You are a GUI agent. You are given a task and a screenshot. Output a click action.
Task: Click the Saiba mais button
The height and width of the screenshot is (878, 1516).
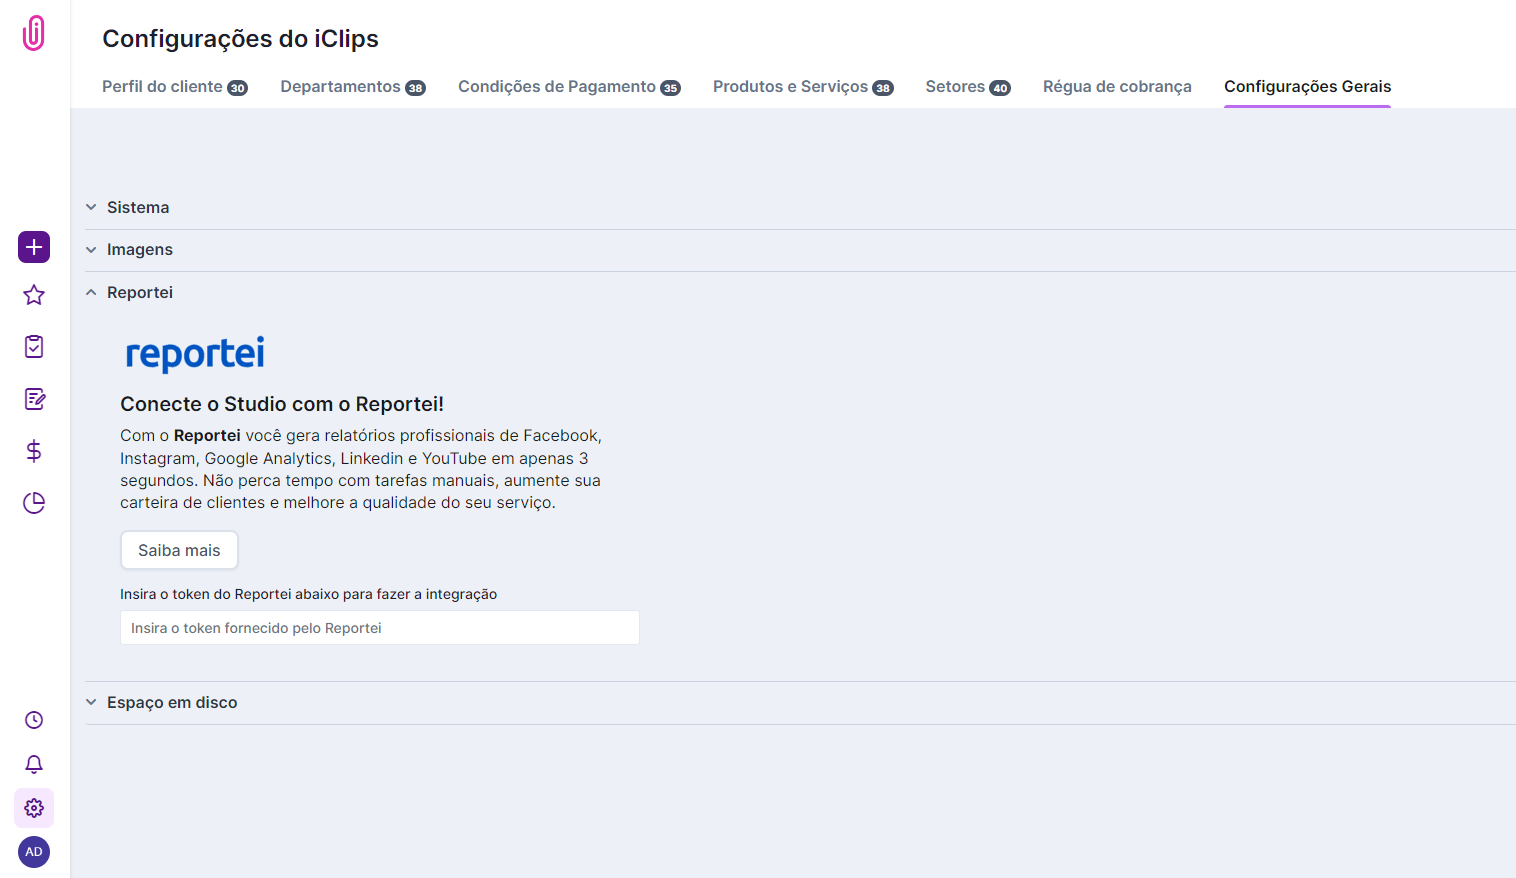(x=179, y=549)
